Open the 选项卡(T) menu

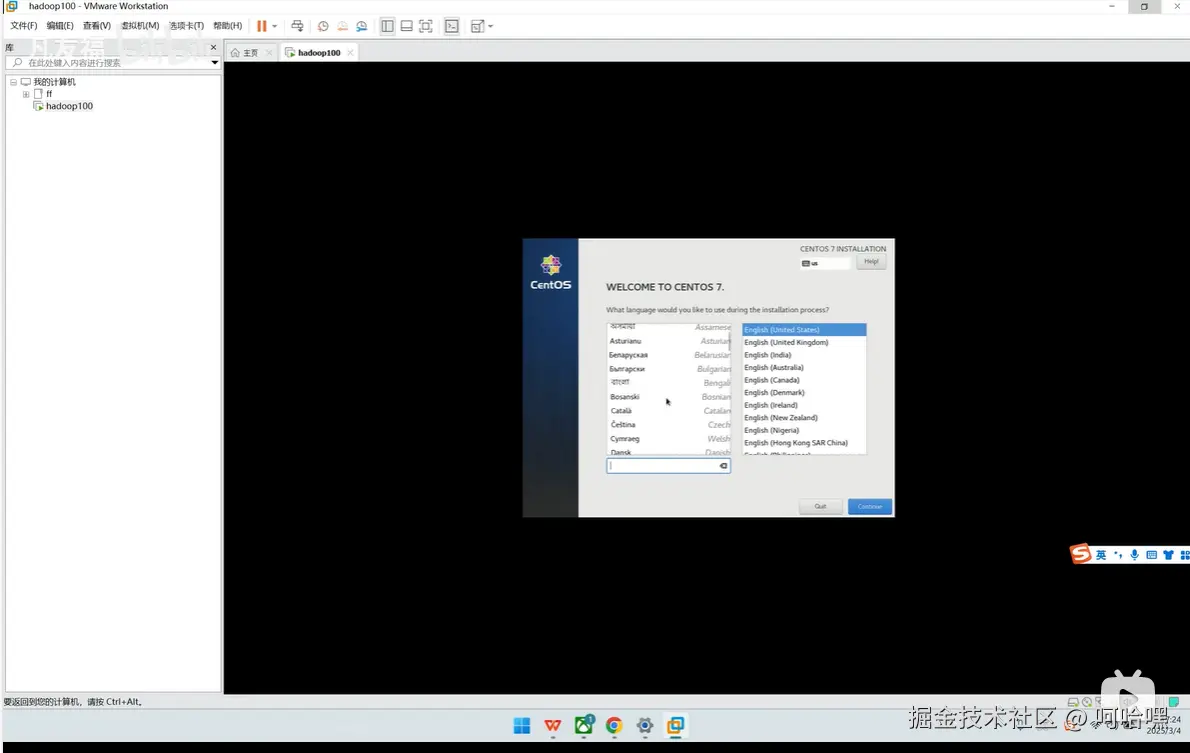tap(186, 26)
